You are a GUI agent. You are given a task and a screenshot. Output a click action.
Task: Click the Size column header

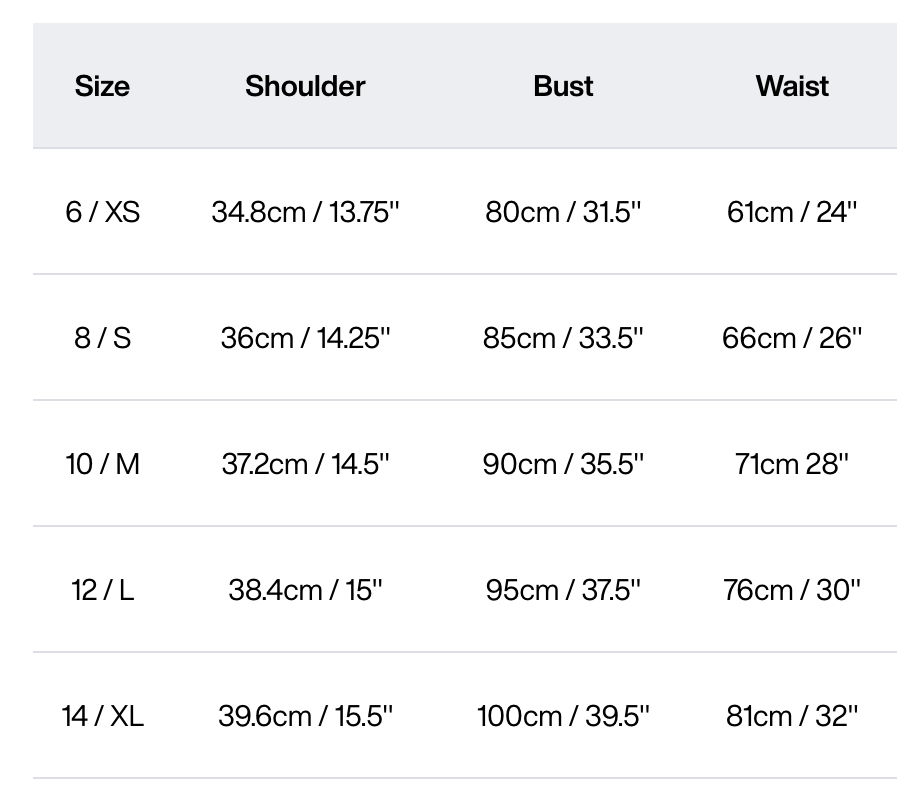pyautogui.click(x=102, y=87)
